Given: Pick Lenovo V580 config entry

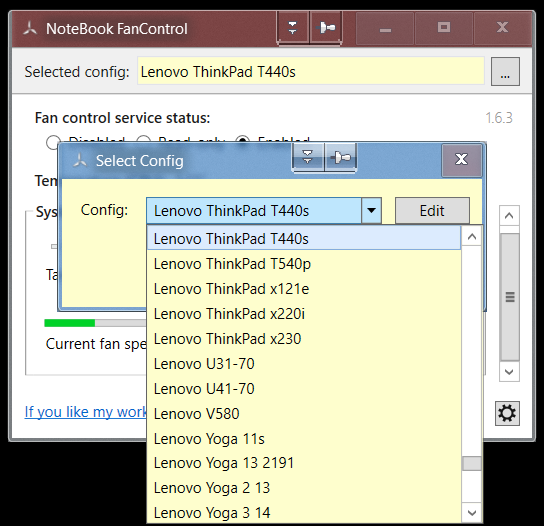Looking at the screenshot, I should tap(304, 414).
